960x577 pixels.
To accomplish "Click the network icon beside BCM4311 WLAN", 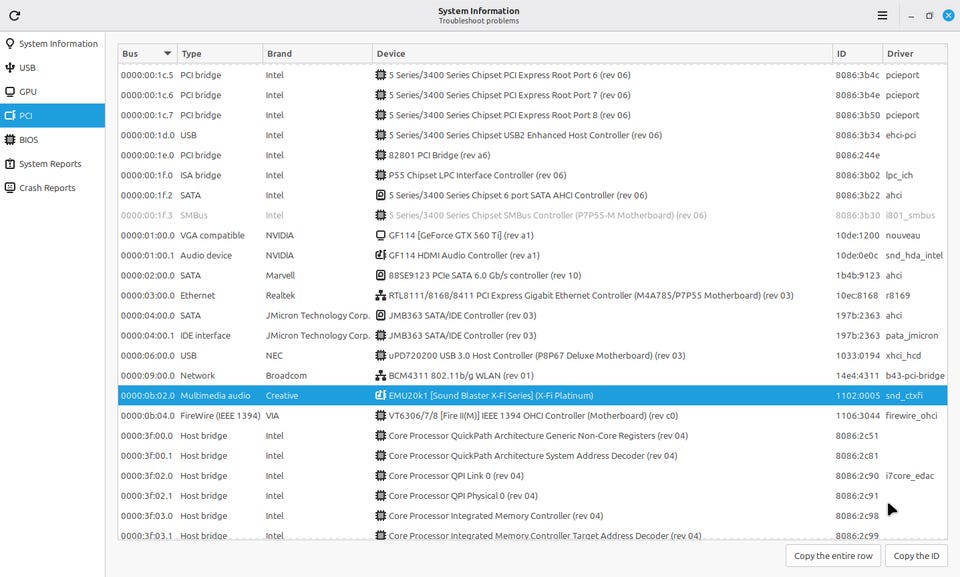I will coord(380,375).
